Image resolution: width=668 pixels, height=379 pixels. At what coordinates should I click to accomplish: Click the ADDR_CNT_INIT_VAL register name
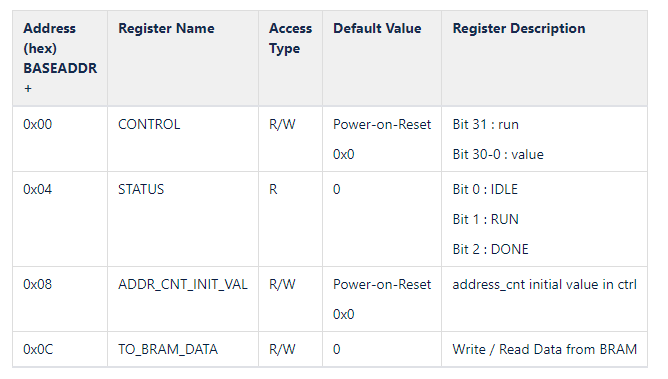[x=183, y=284]
